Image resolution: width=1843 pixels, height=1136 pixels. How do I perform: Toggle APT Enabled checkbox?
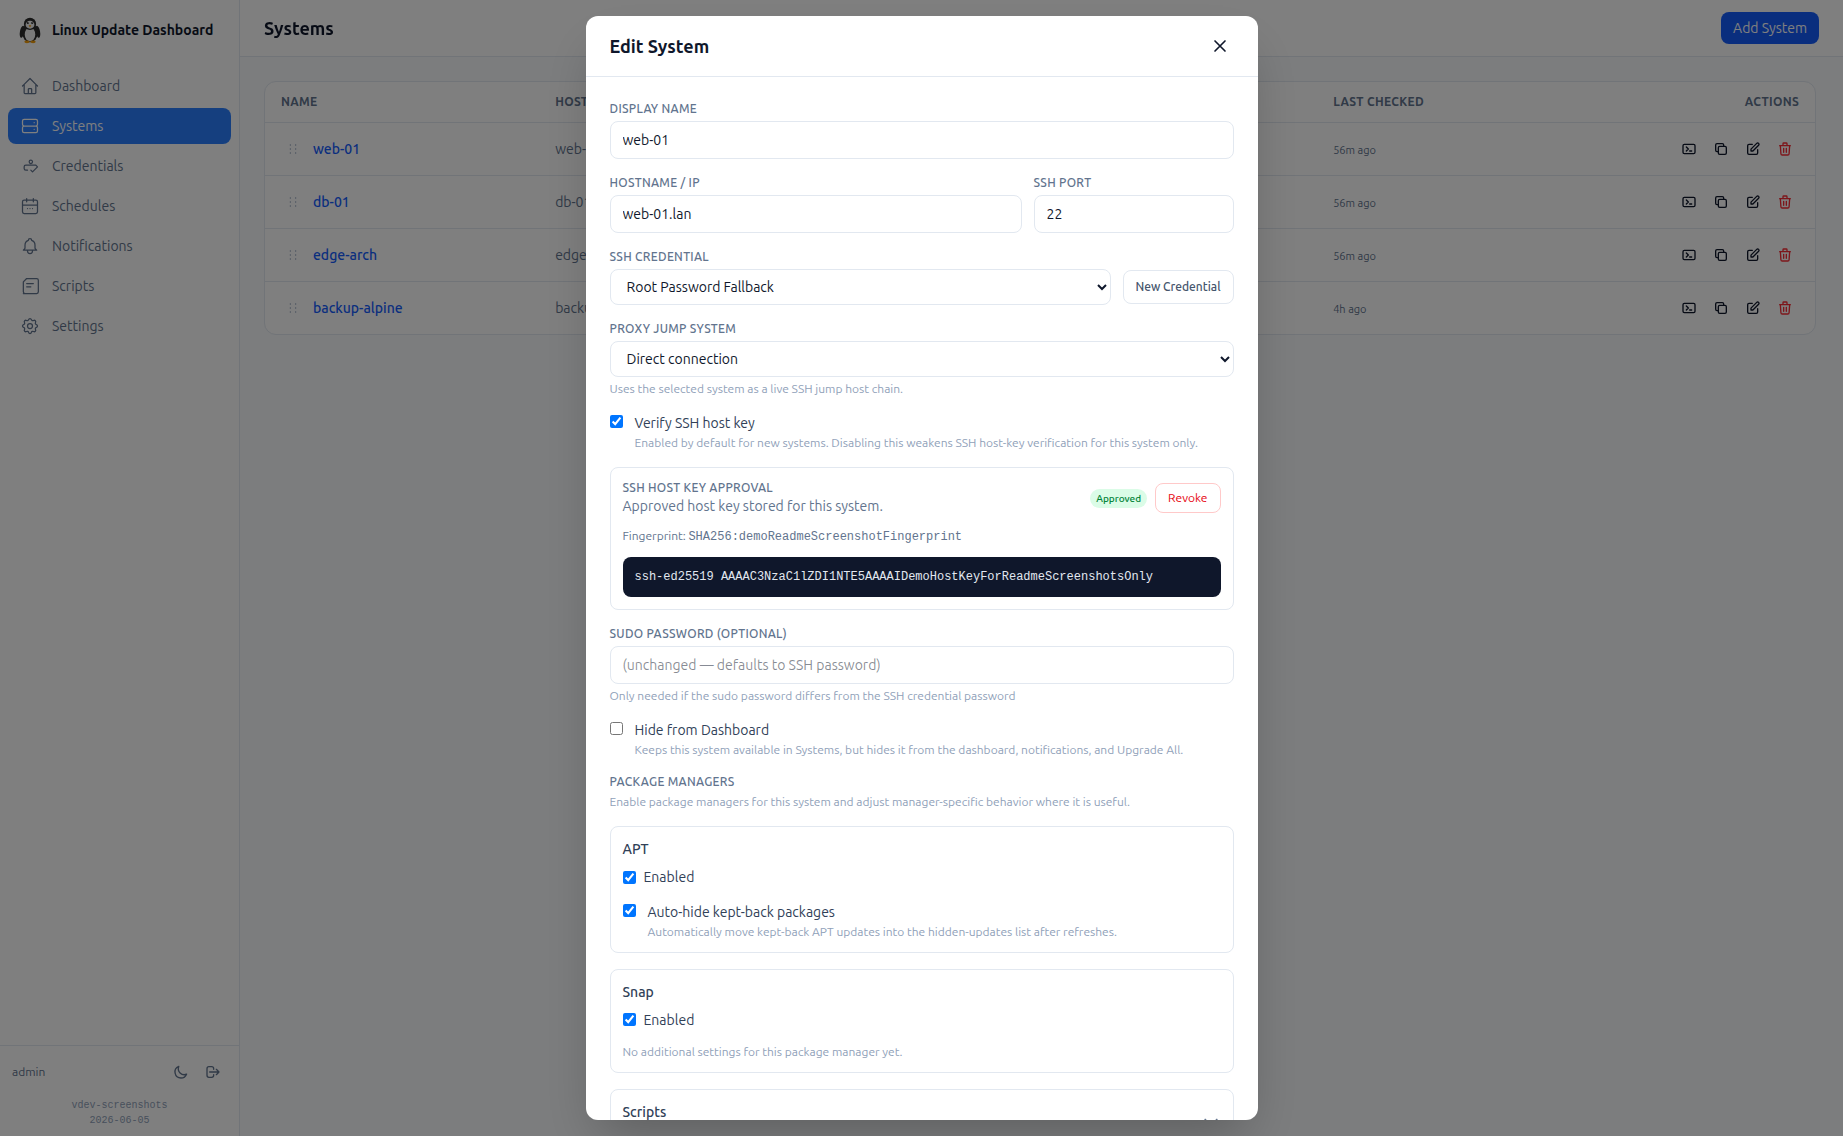pos(630,877)
